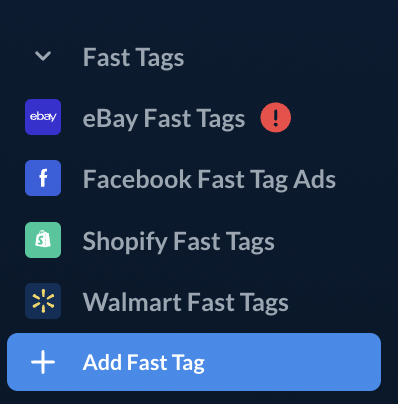Choose the eBay integration logo tile
The width and height of the screenshot is (398, 404).
[43, 117]
